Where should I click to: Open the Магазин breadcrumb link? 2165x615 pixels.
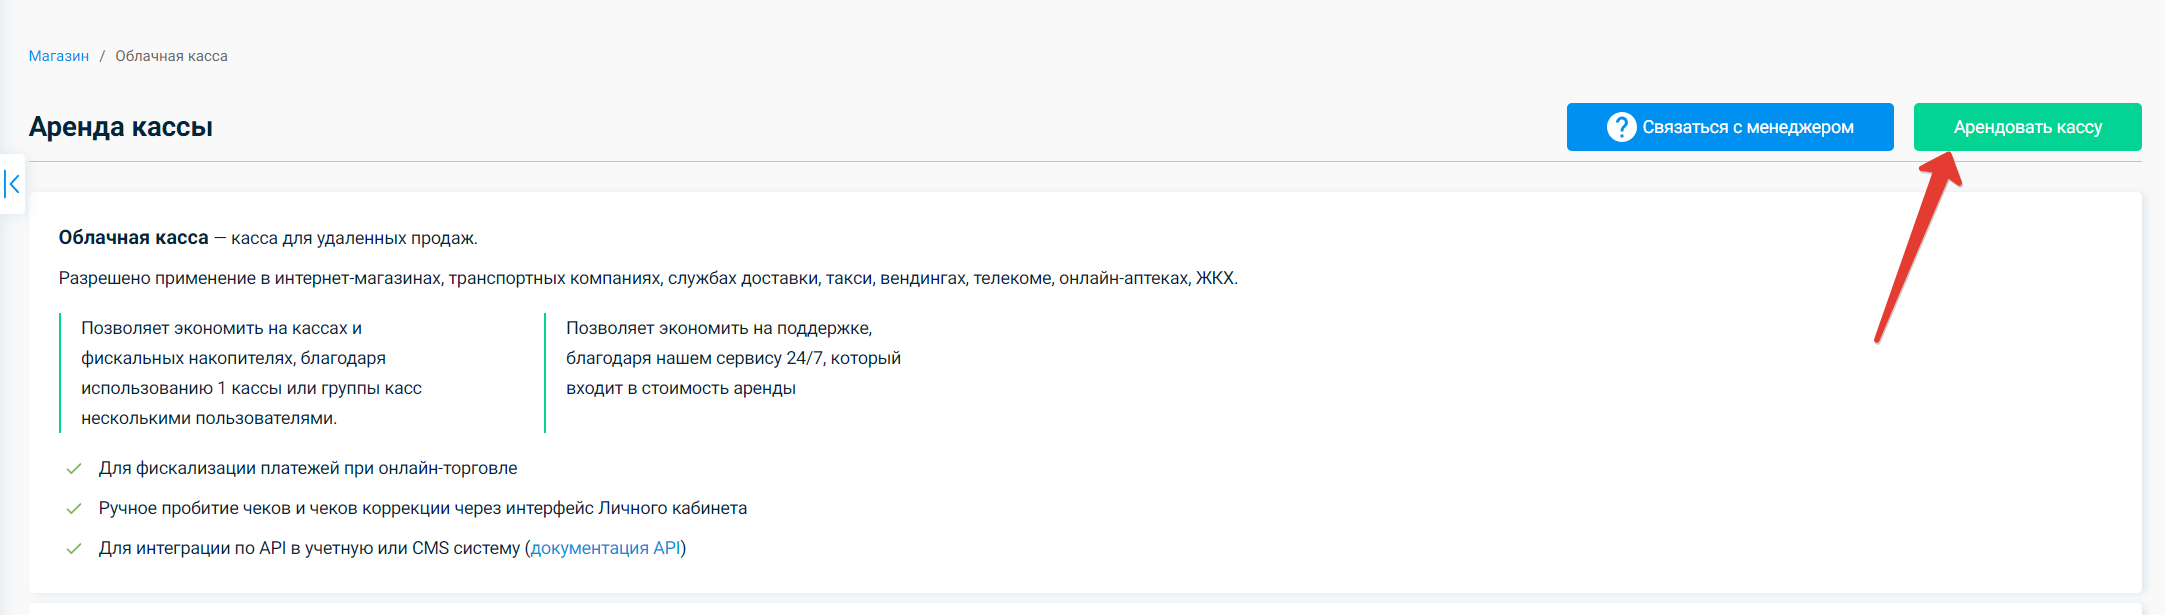pos(59,56)
